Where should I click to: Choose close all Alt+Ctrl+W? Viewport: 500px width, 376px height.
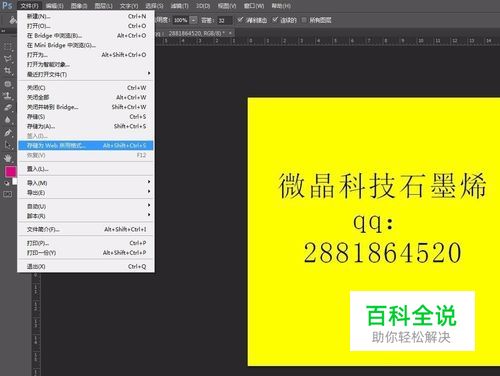(86, 97)
